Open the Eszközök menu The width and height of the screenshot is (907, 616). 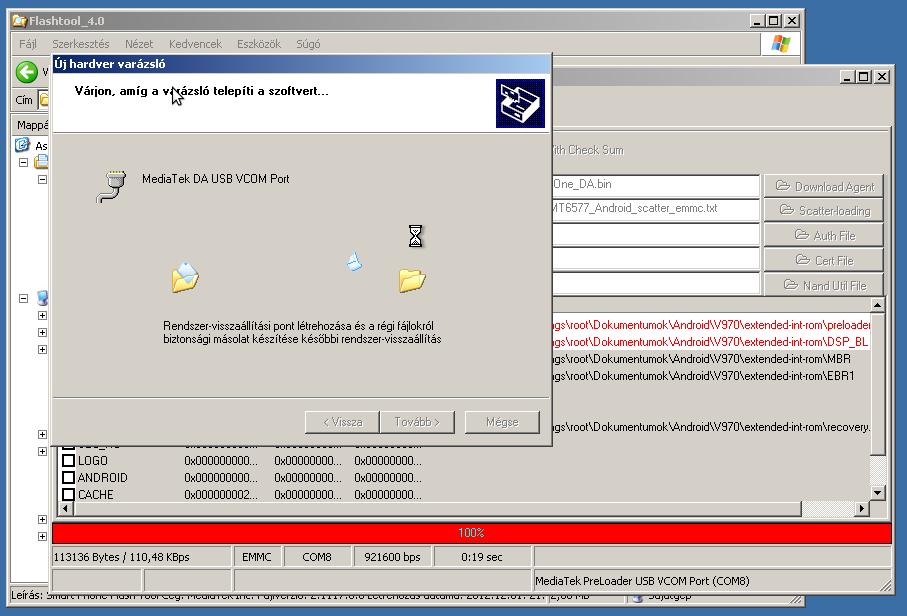point(259,44)
